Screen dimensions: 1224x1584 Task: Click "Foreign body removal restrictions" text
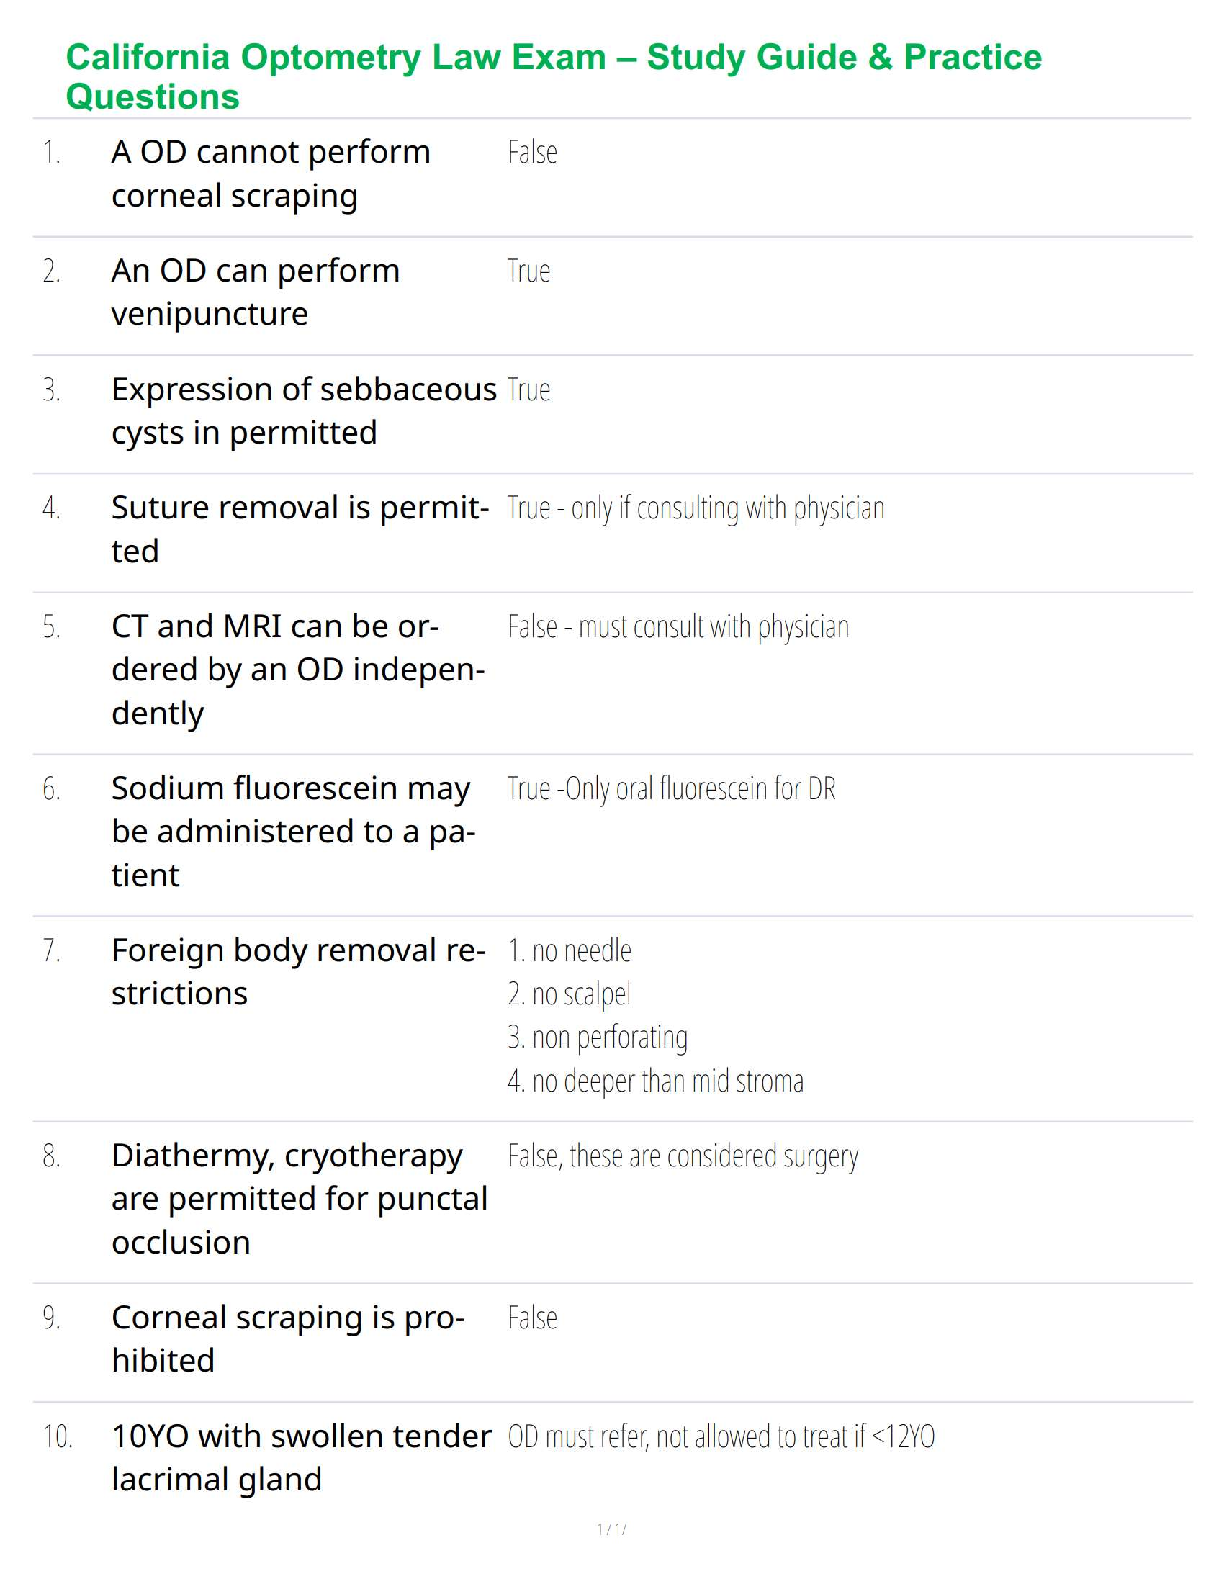click(297, 972)
